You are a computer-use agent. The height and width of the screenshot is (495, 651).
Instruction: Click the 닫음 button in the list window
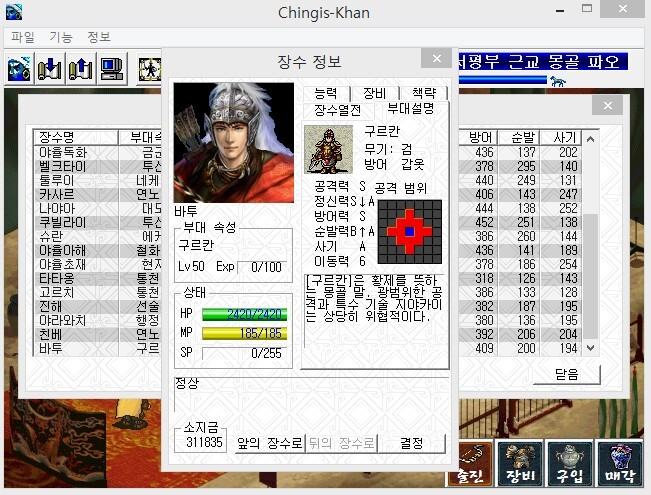pos(567,375)
